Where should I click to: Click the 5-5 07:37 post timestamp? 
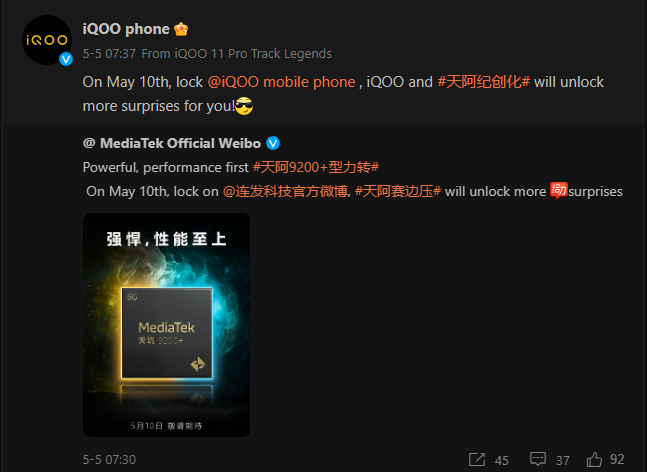(109, 54)
